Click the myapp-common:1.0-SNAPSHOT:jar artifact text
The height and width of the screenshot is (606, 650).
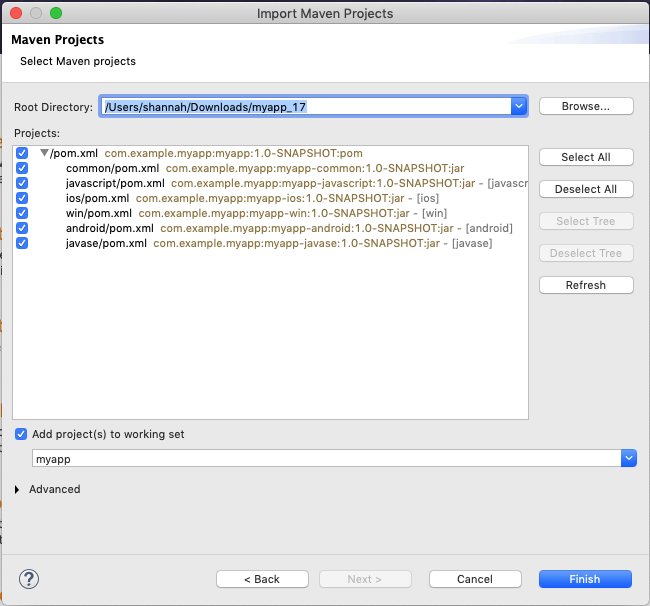[x=315, y=168]
